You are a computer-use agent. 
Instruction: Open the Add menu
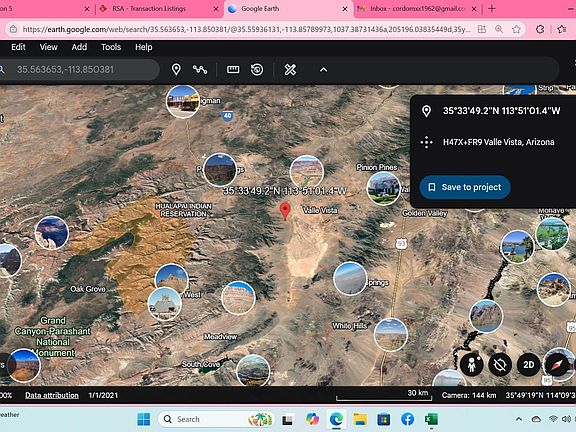tap(79, 47)
